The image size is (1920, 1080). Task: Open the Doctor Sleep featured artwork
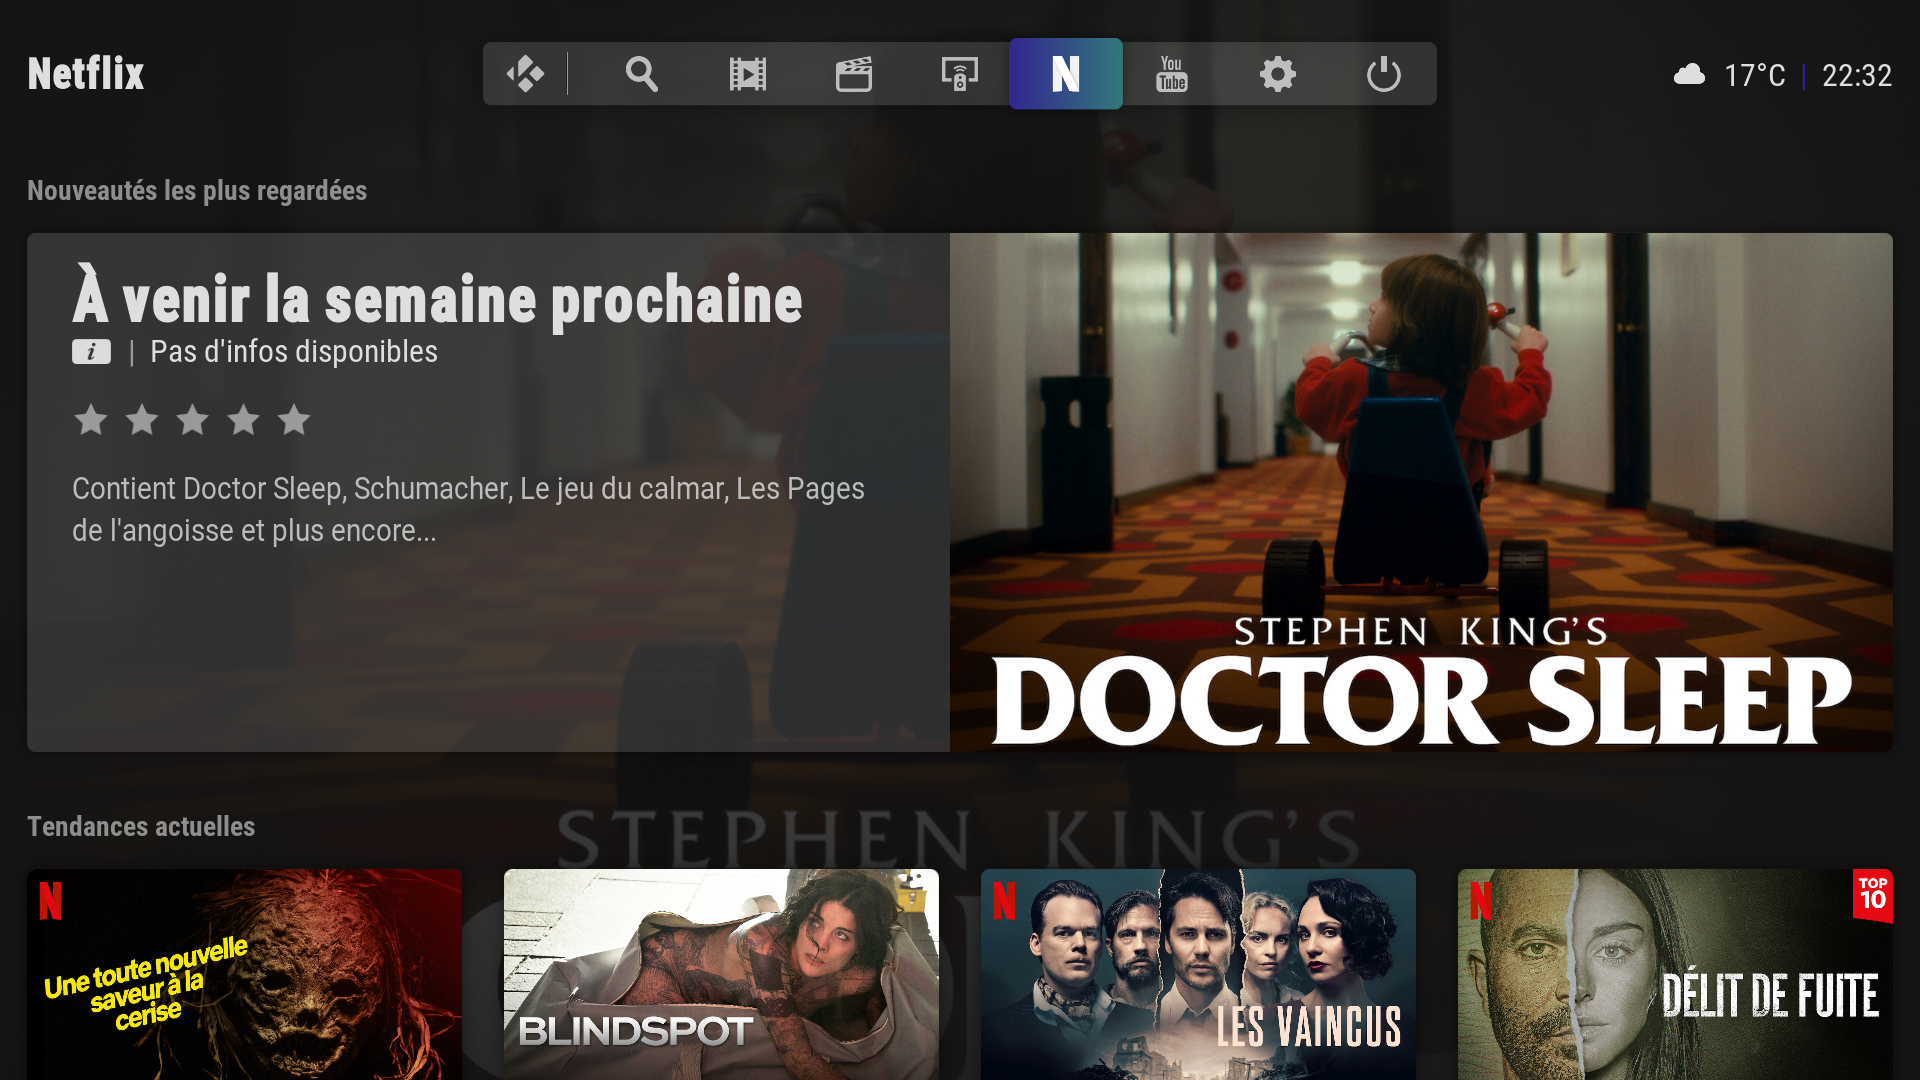1420,490
